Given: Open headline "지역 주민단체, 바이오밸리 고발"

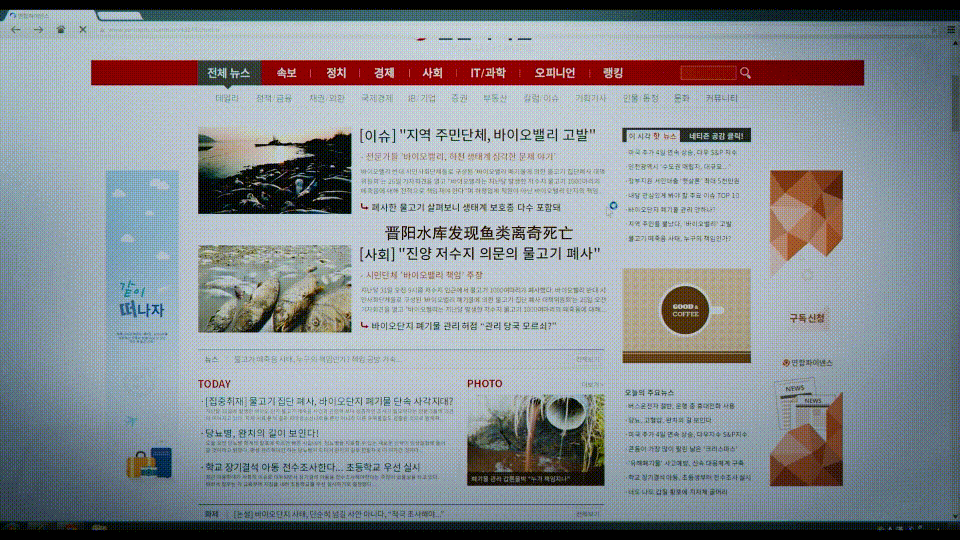Looking at the screenshot, I should click(x=478, y=135).
